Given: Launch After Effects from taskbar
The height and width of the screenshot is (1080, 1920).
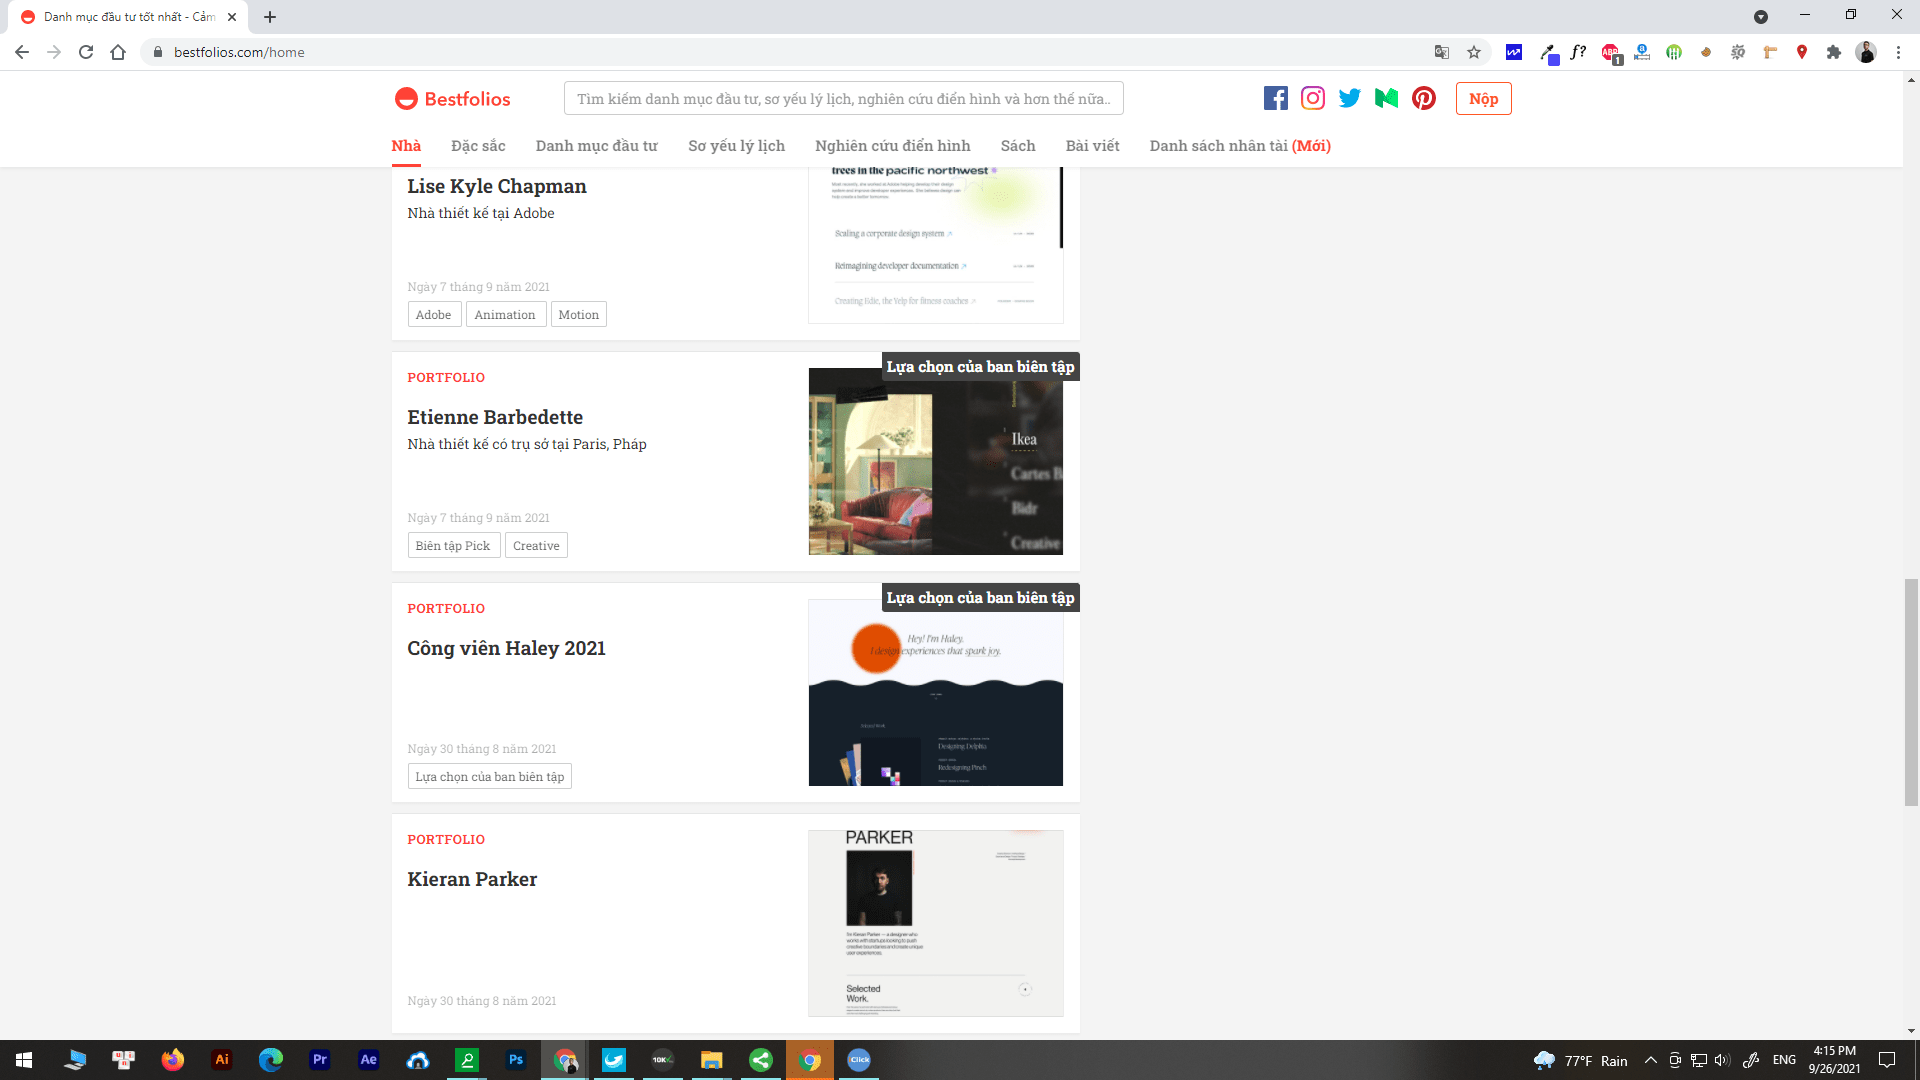Looking at the screenshot, I should pyautogui.click(x=369, y=1060).
